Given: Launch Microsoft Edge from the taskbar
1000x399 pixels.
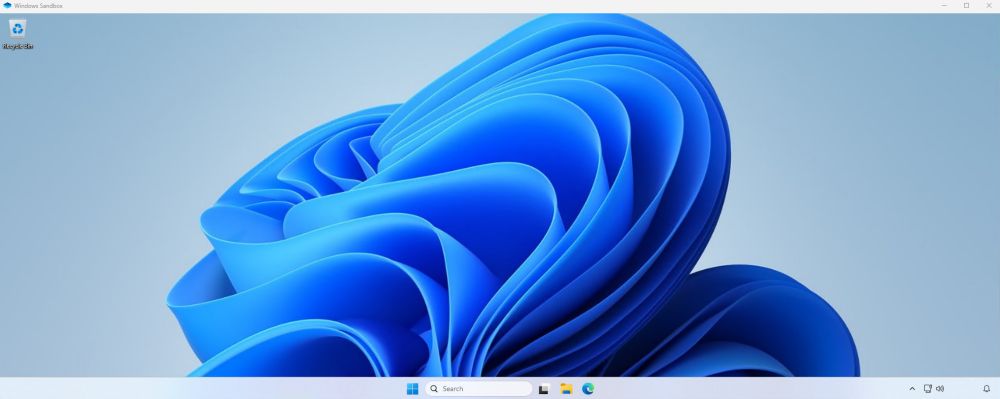Looking at the screenshot, I should (x=588, y=389).
